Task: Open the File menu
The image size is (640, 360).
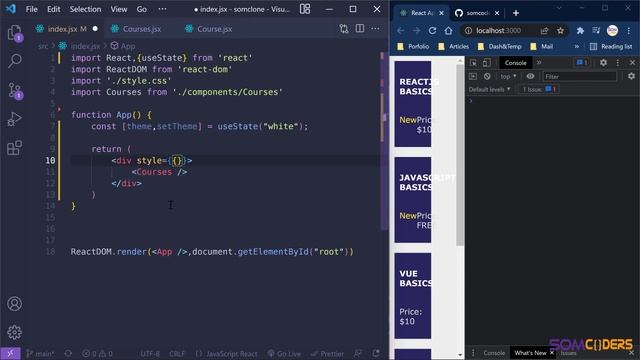Action: [x=31, y=9]
